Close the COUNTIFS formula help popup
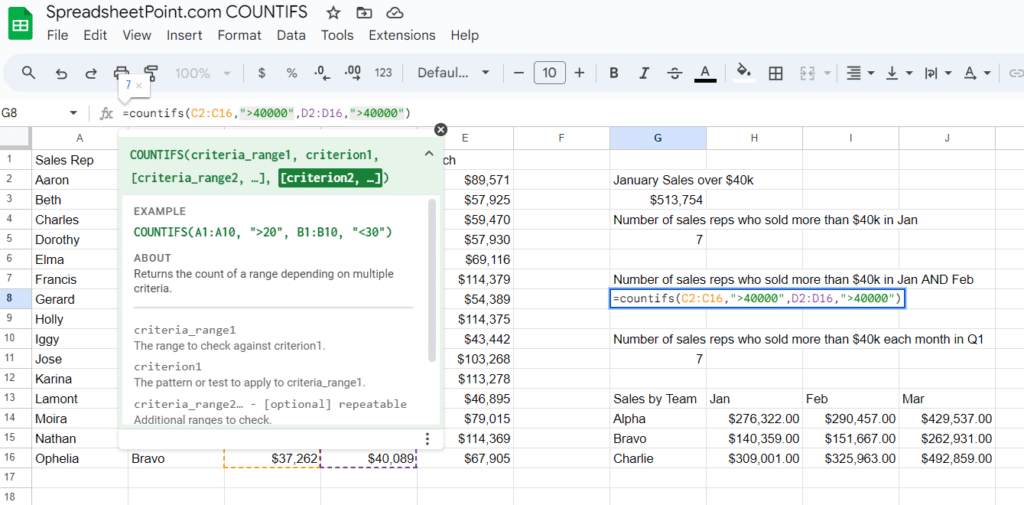 tap(440, 130)
